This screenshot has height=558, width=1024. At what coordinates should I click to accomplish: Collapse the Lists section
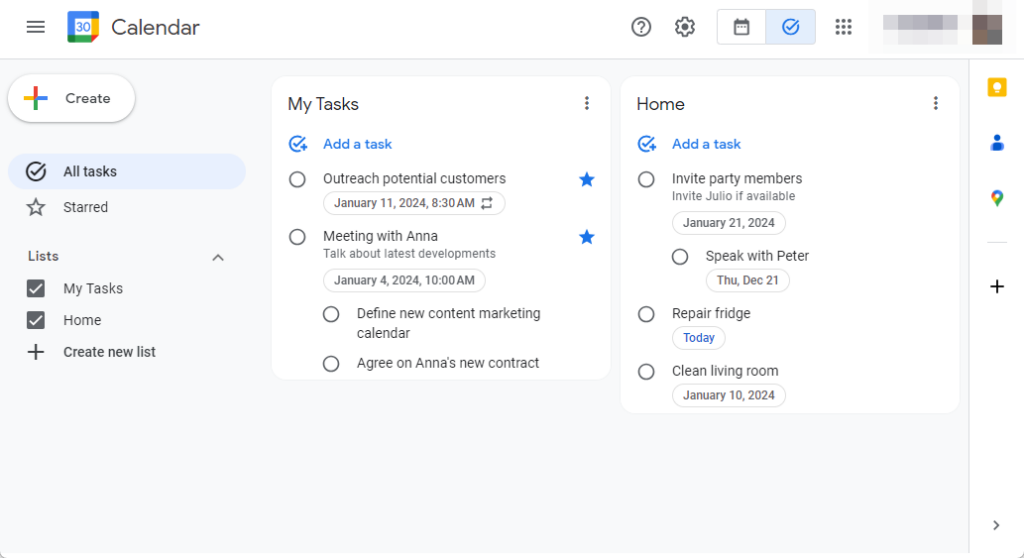click(x=218, y=257)
